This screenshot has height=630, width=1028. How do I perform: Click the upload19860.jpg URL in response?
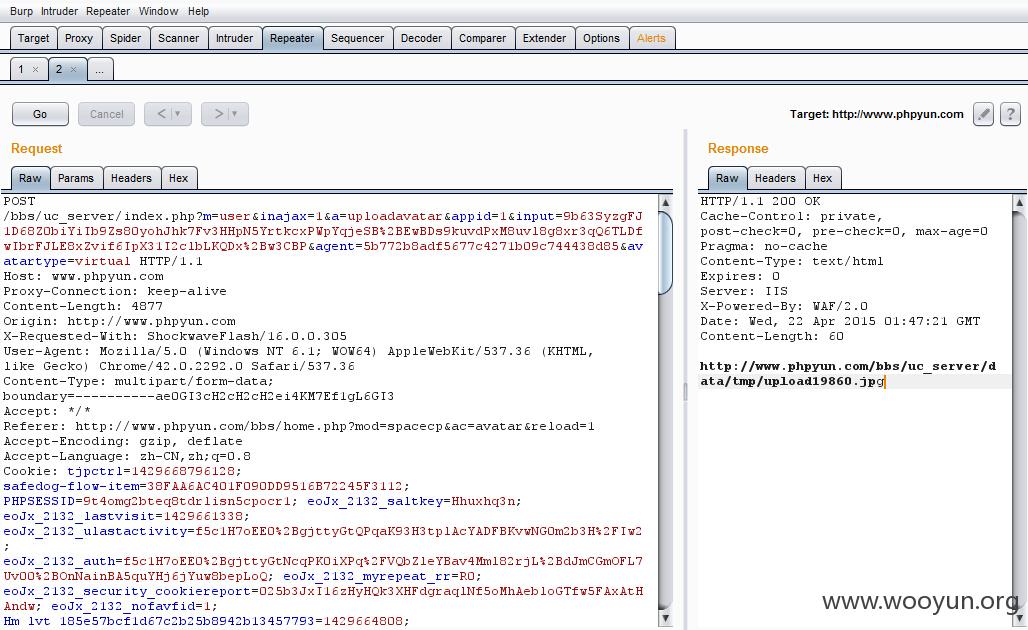click(x=848, y=374)
